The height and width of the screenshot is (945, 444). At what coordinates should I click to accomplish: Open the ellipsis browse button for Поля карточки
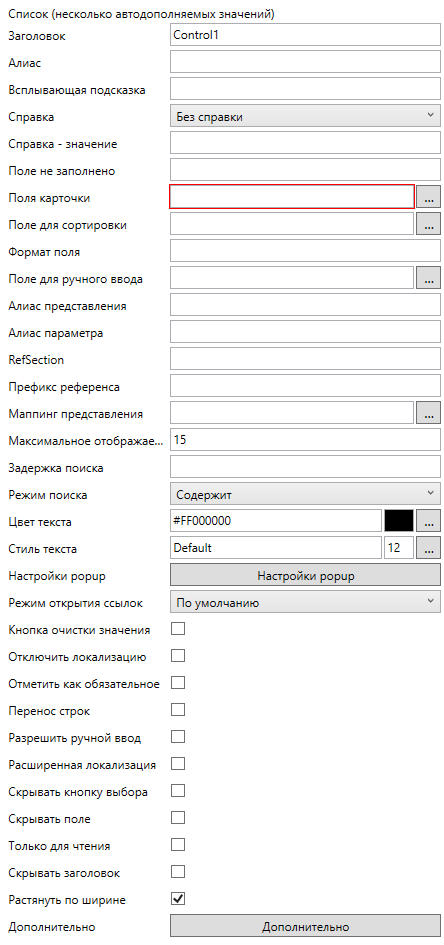coord(428,196)
